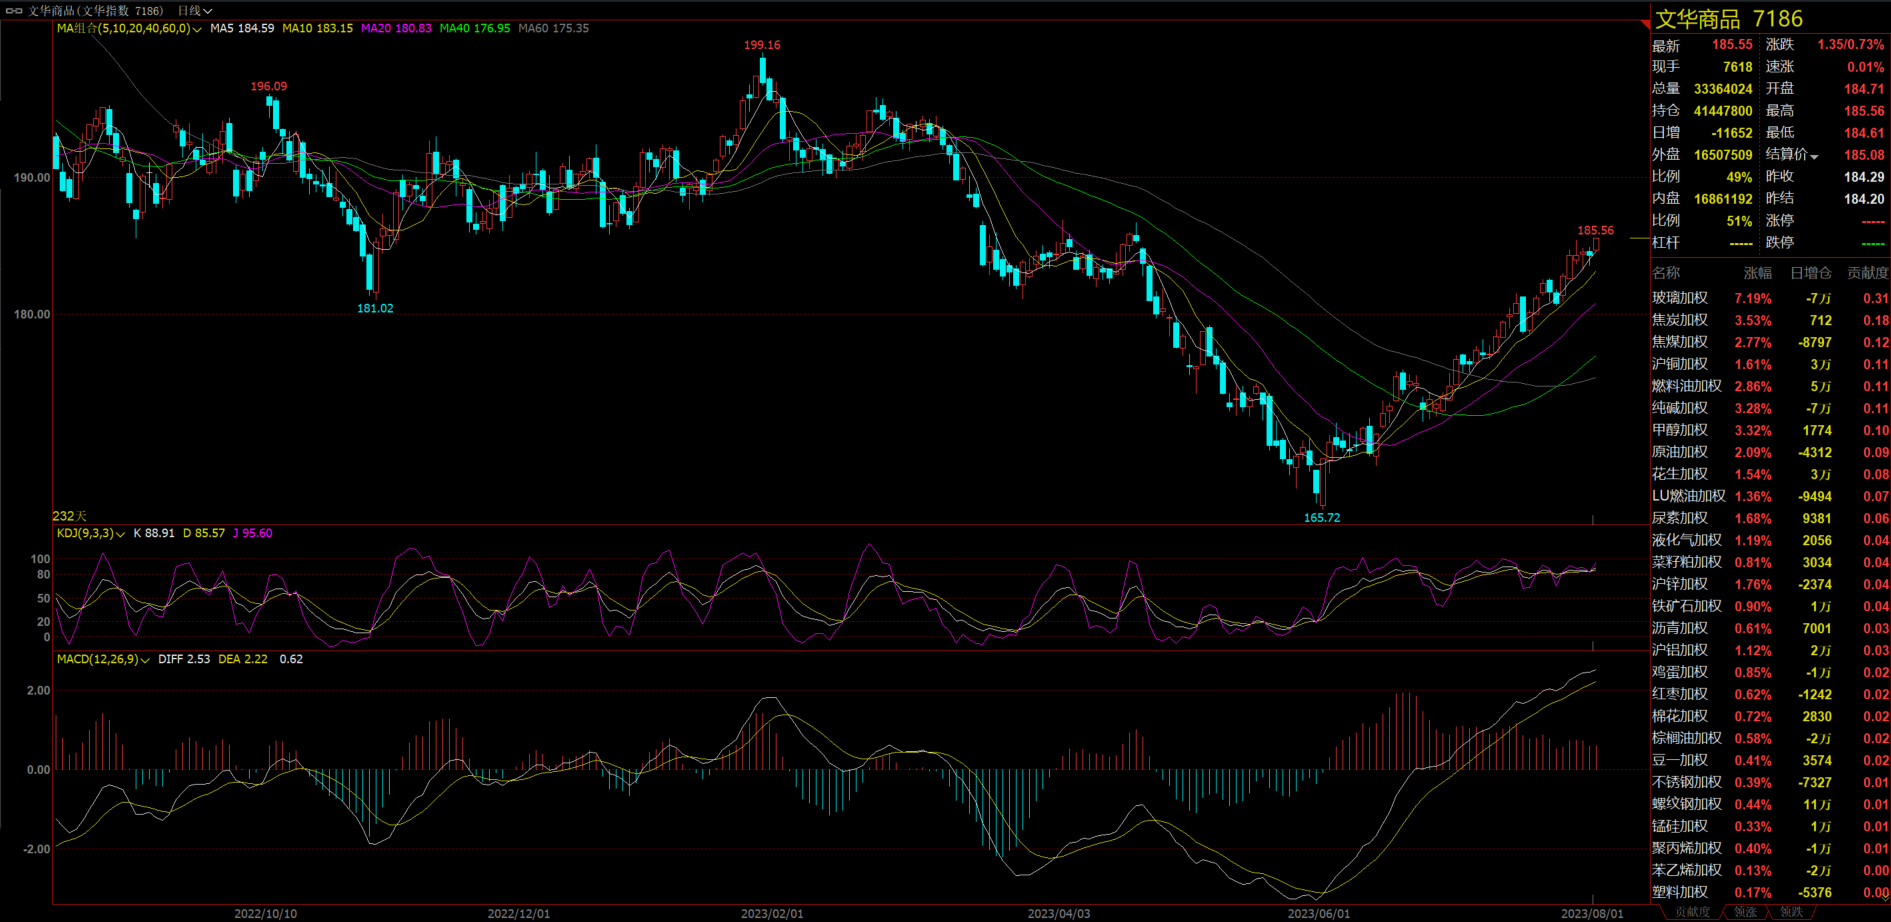Select the 塑料加权 row

pyautogui.click(x=1770, y=893)
